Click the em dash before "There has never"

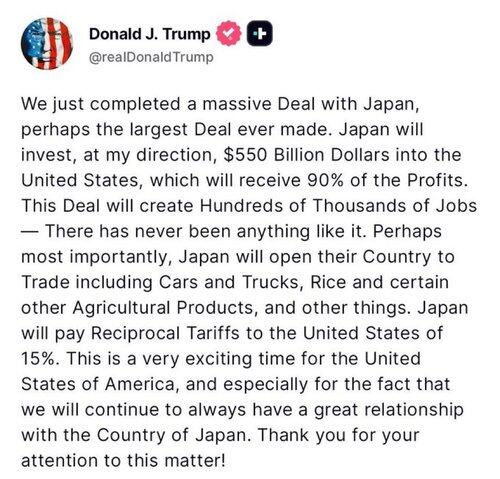(30, 231)
